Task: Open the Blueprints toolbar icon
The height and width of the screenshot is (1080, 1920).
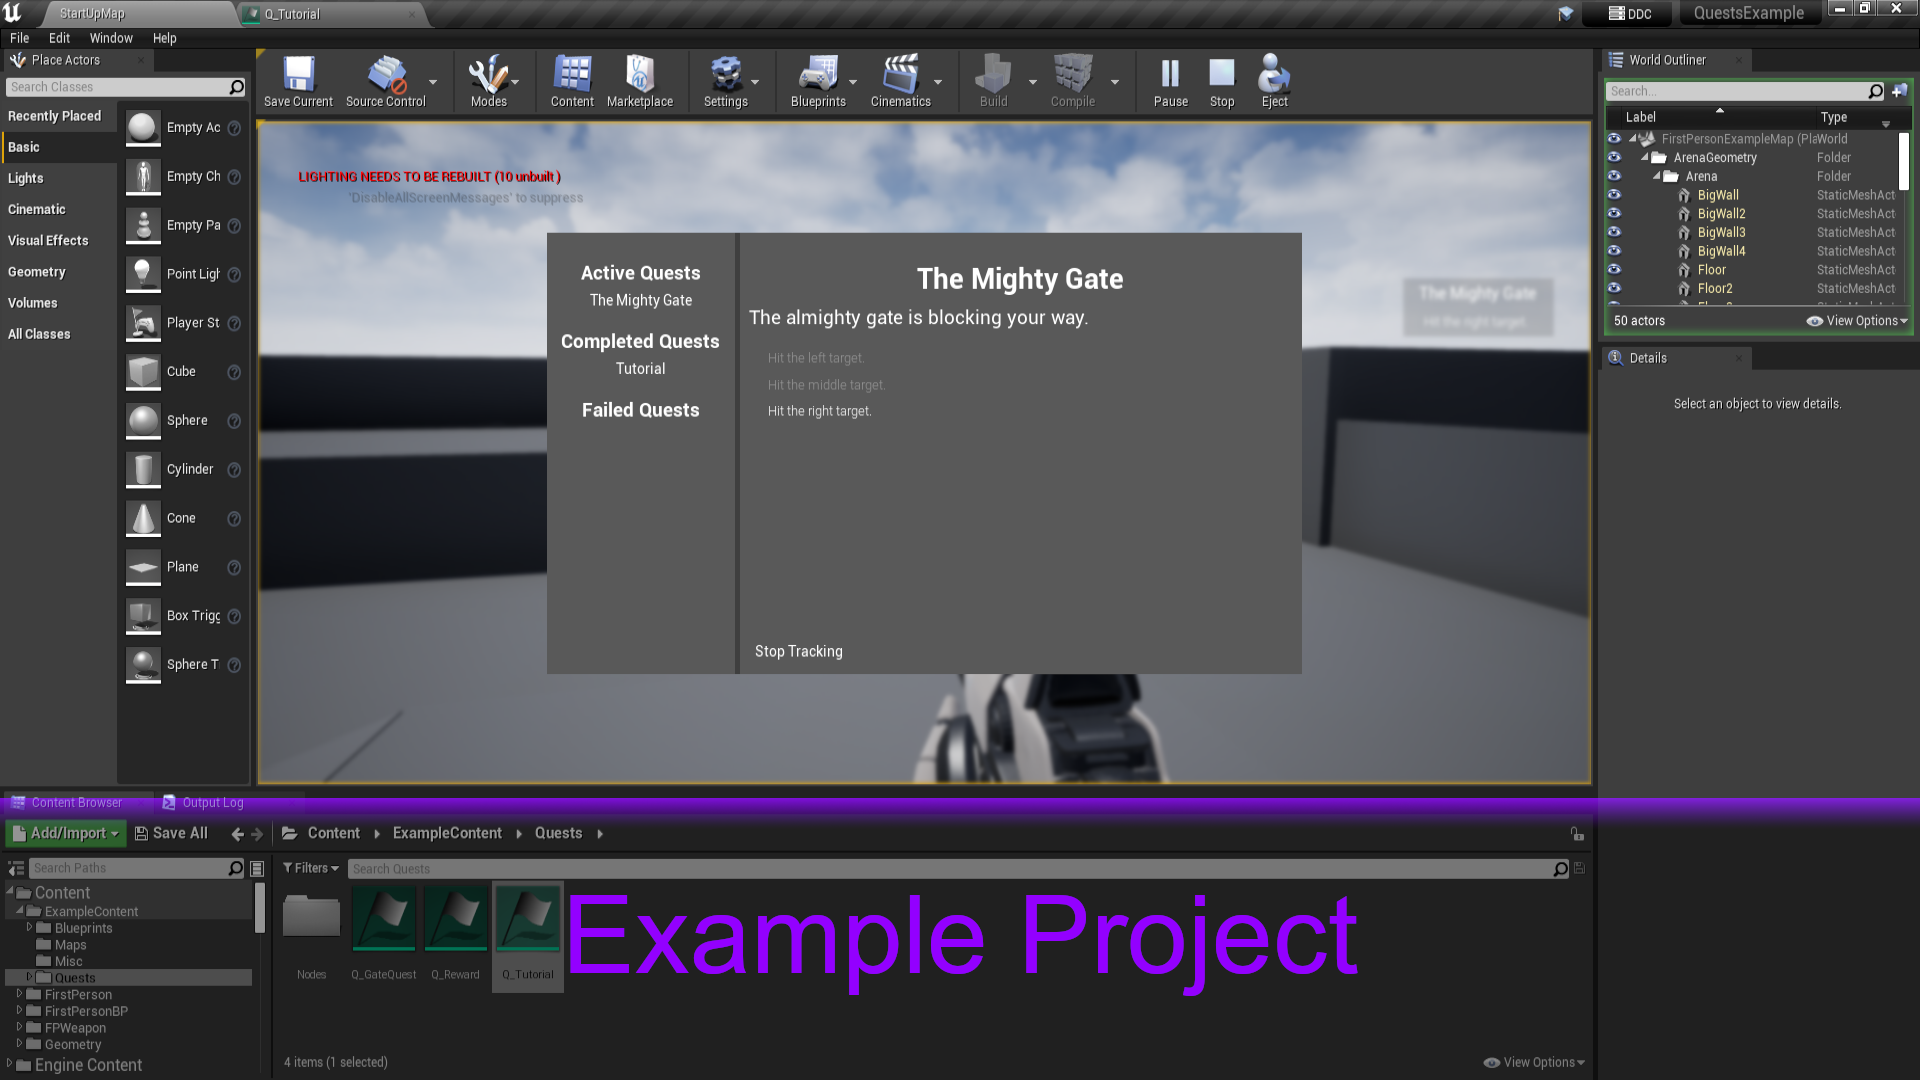Action: click(x=818, y=80)
